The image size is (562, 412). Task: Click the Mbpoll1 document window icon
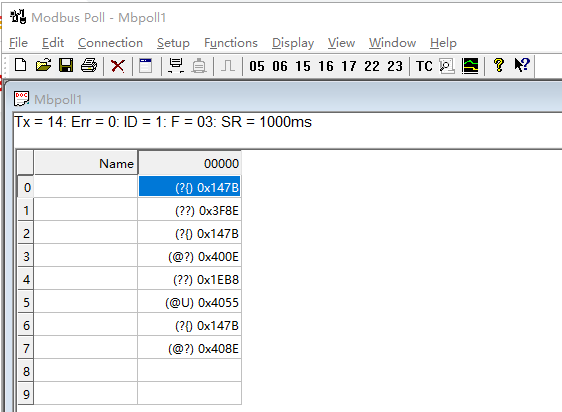click(x=21, y=99)
